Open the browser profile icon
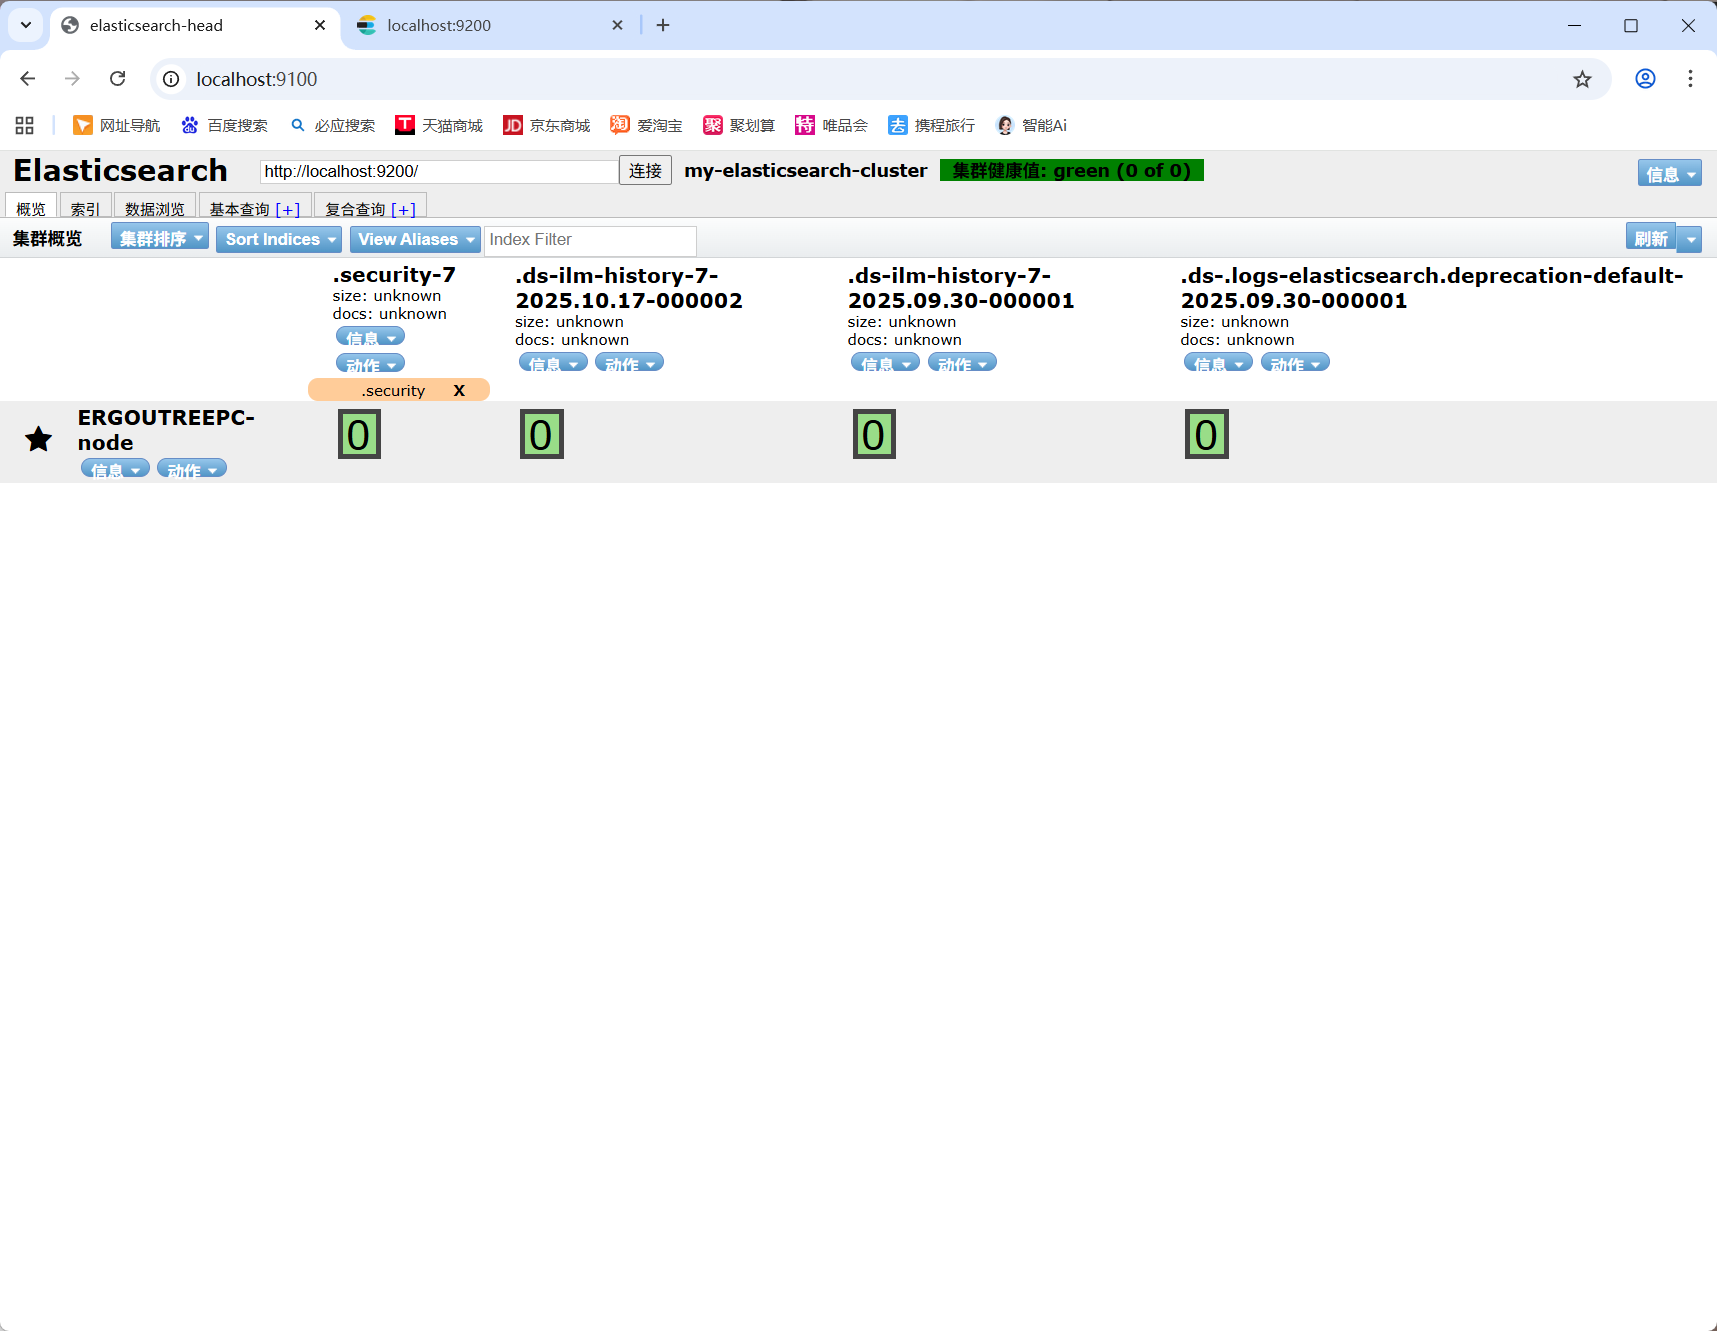Screen dimensions: 1717x1331 pyautogui.click(x=1645, y=79)
